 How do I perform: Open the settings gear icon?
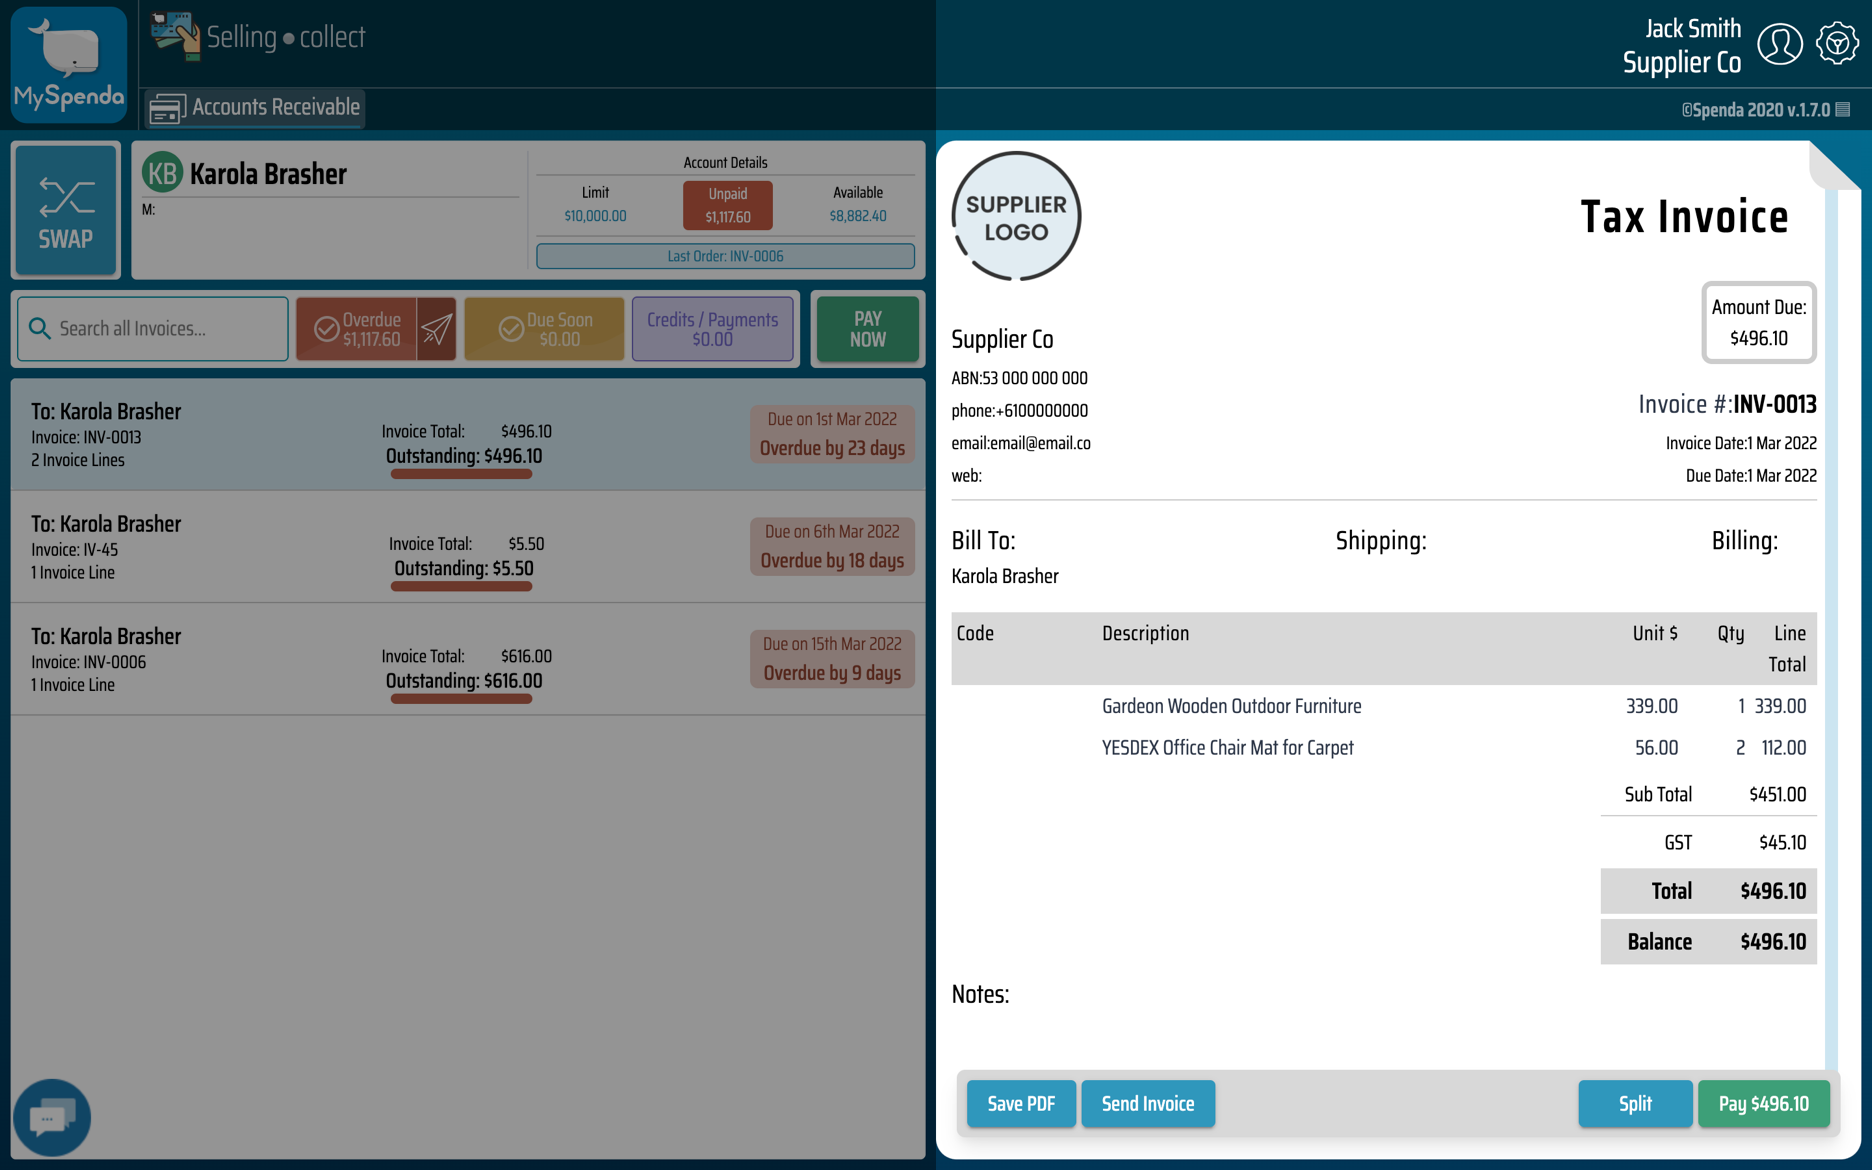tap(1837, 44)
